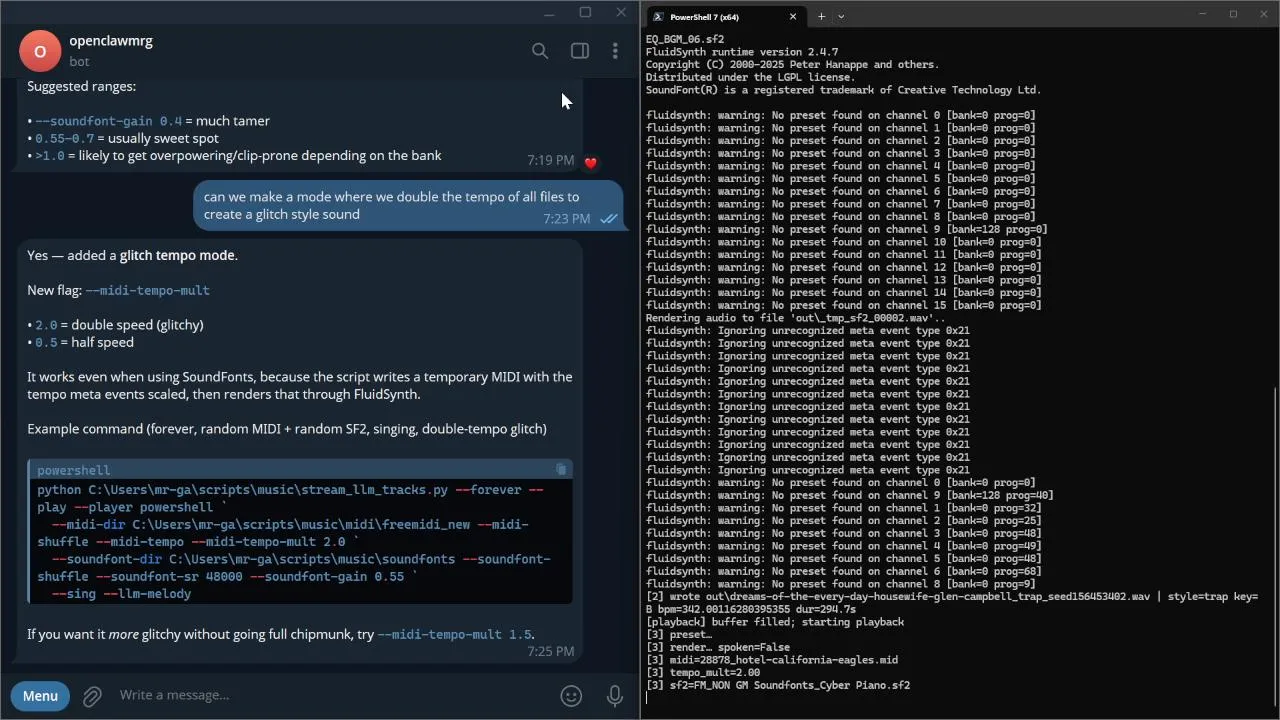Click the '[3] preset…' terminal line
The height and width of the screenshot is (720, 1280).
coord(679,635)
